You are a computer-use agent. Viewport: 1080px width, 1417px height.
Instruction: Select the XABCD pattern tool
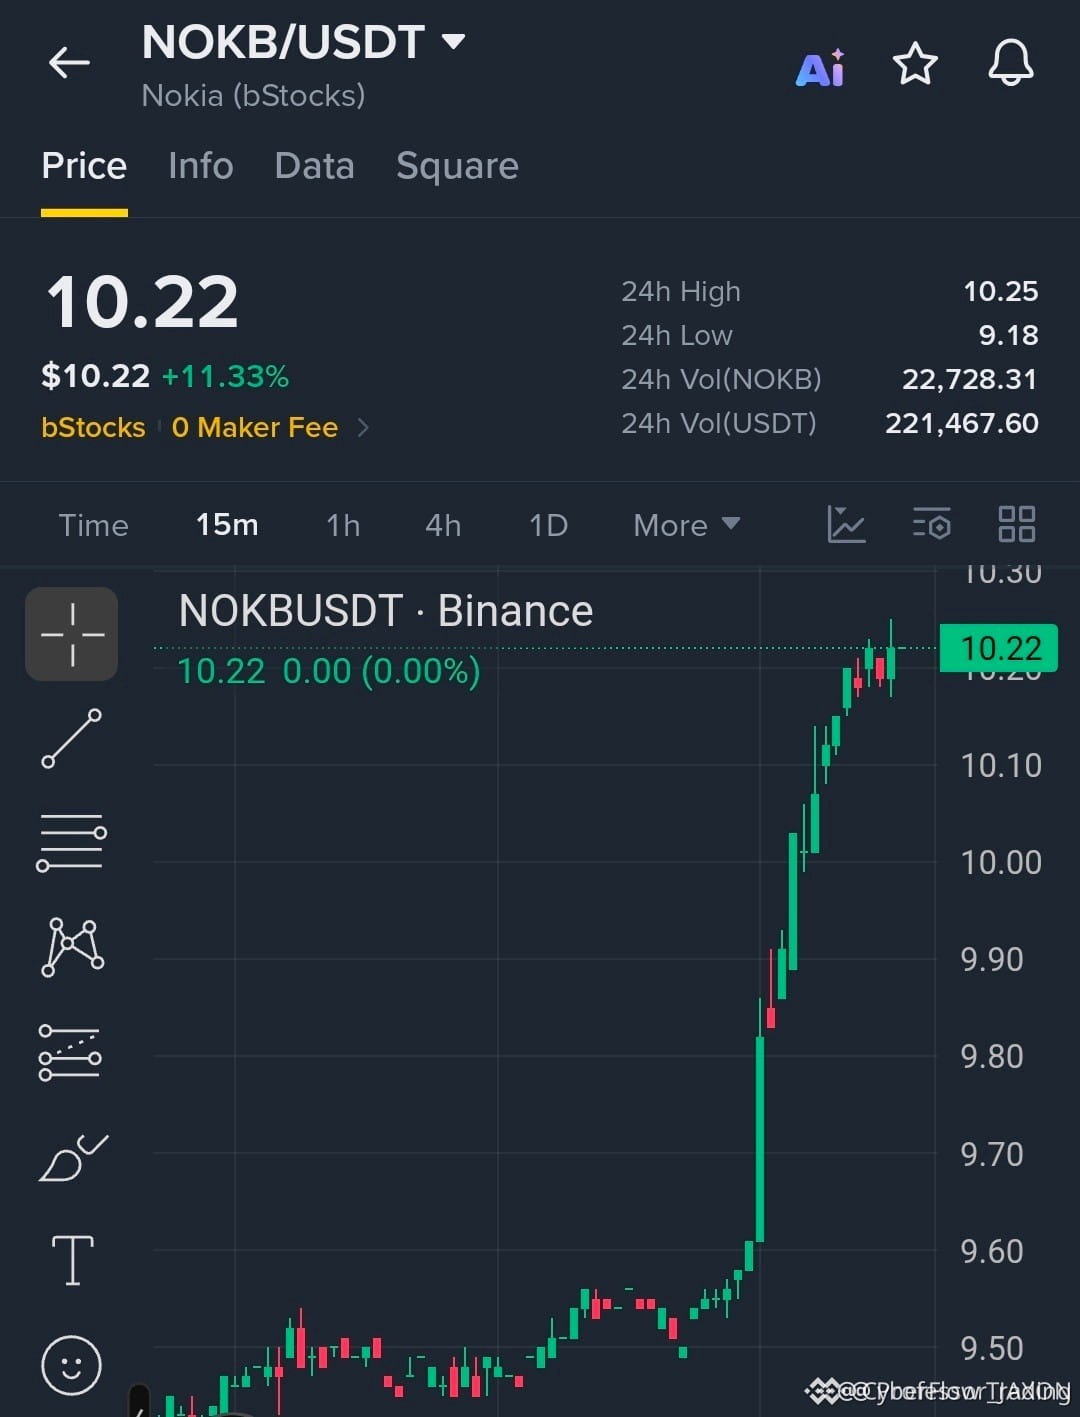(72, 947)
